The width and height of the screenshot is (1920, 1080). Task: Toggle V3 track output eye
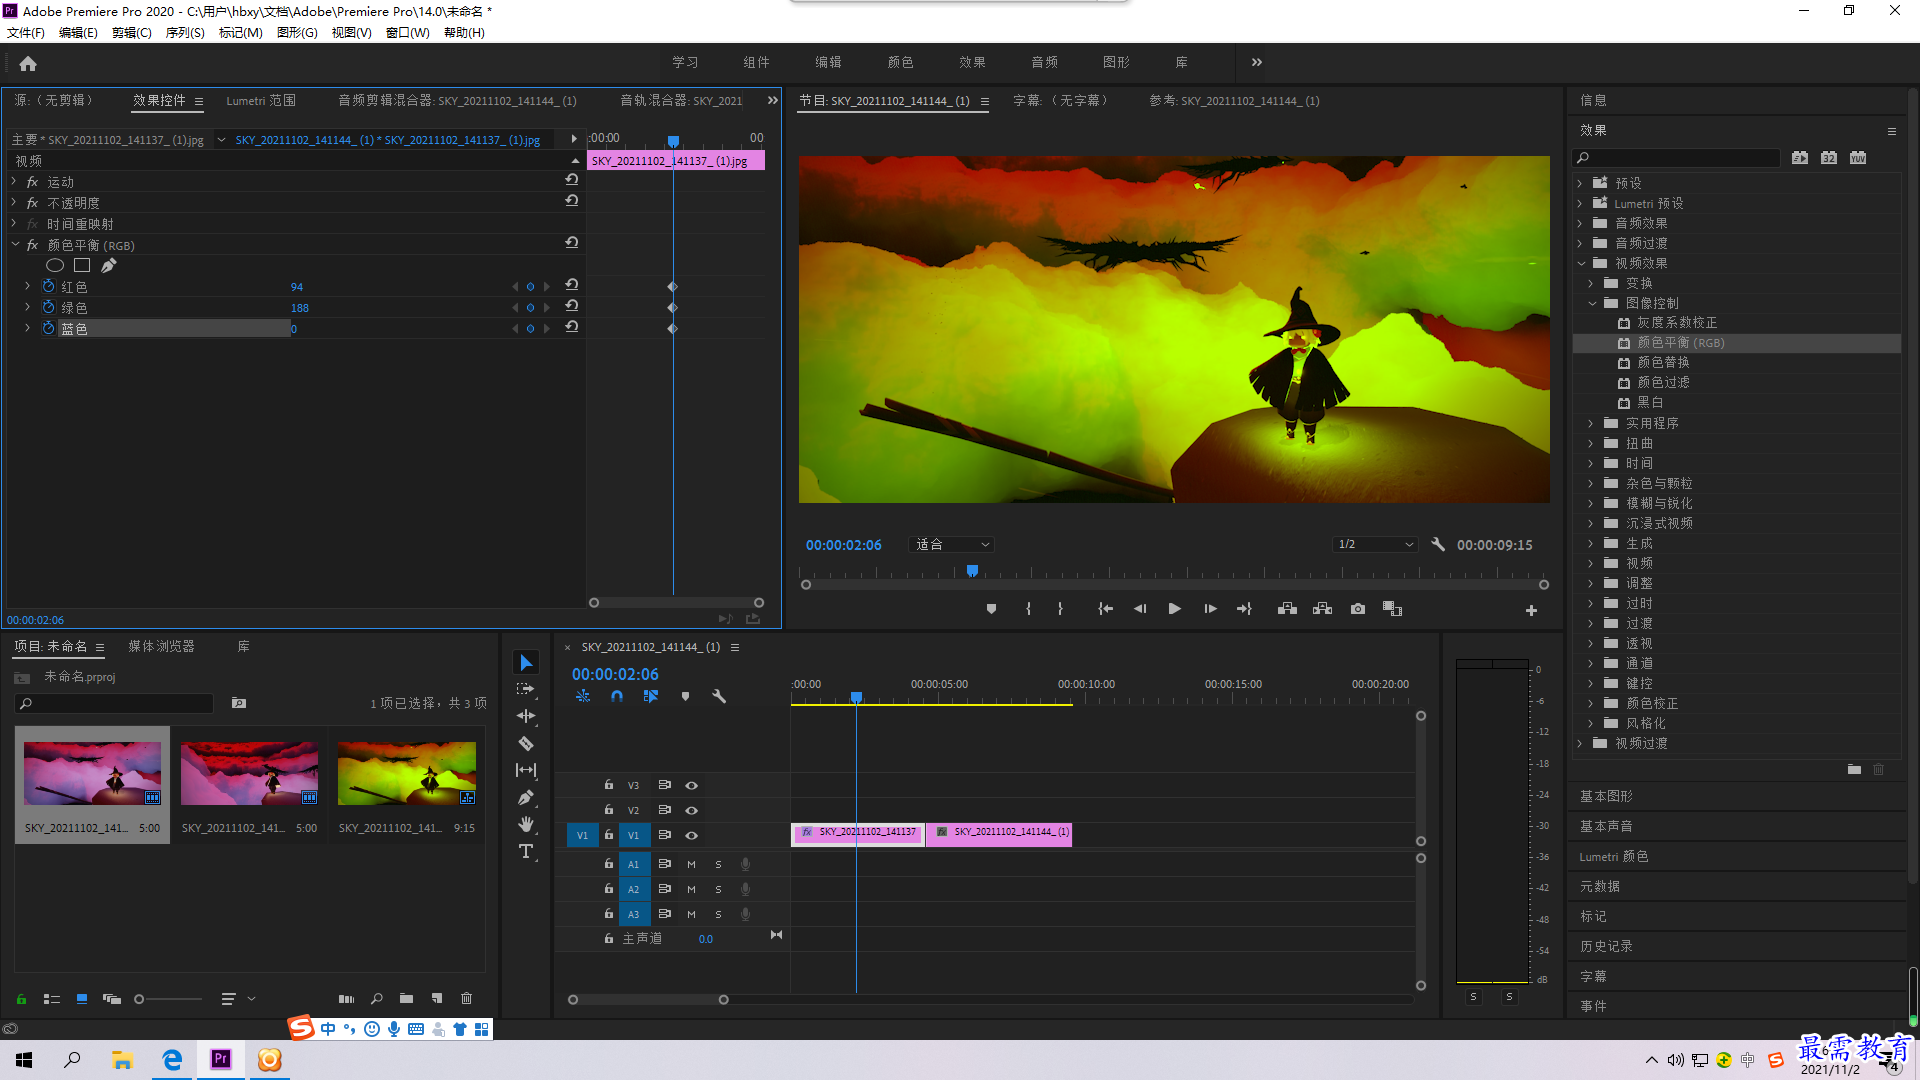[691, 785]
